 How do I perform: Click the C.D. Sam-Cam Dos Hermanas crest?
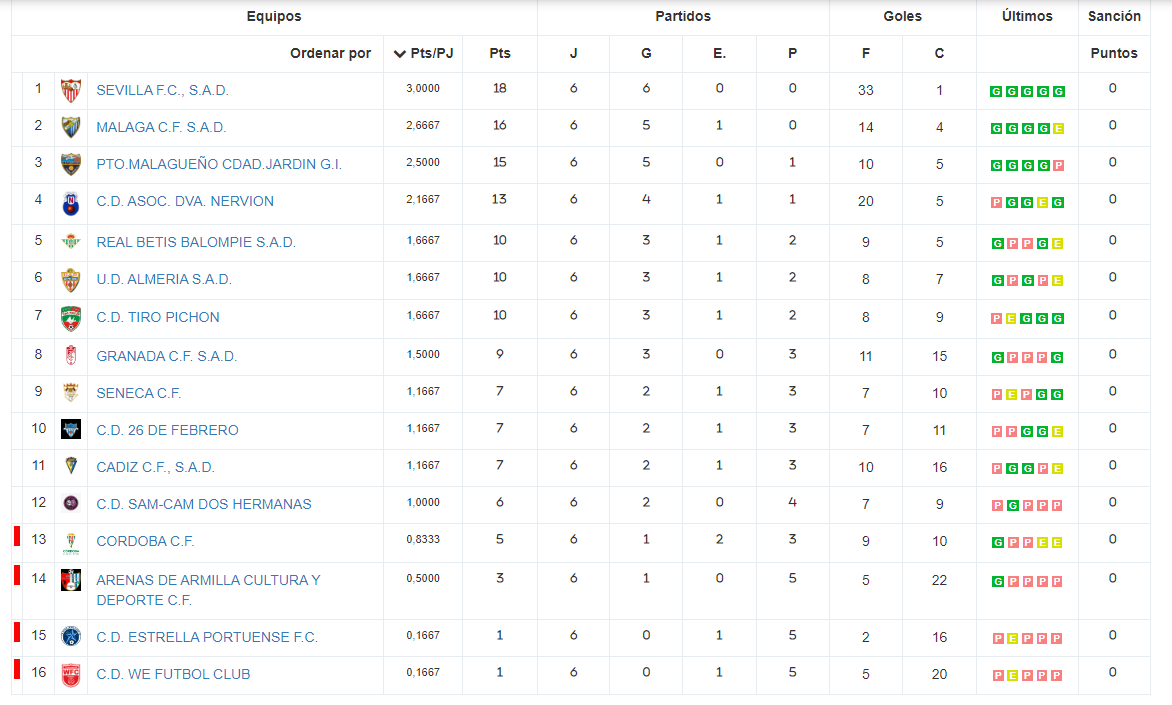pos(71,503)
